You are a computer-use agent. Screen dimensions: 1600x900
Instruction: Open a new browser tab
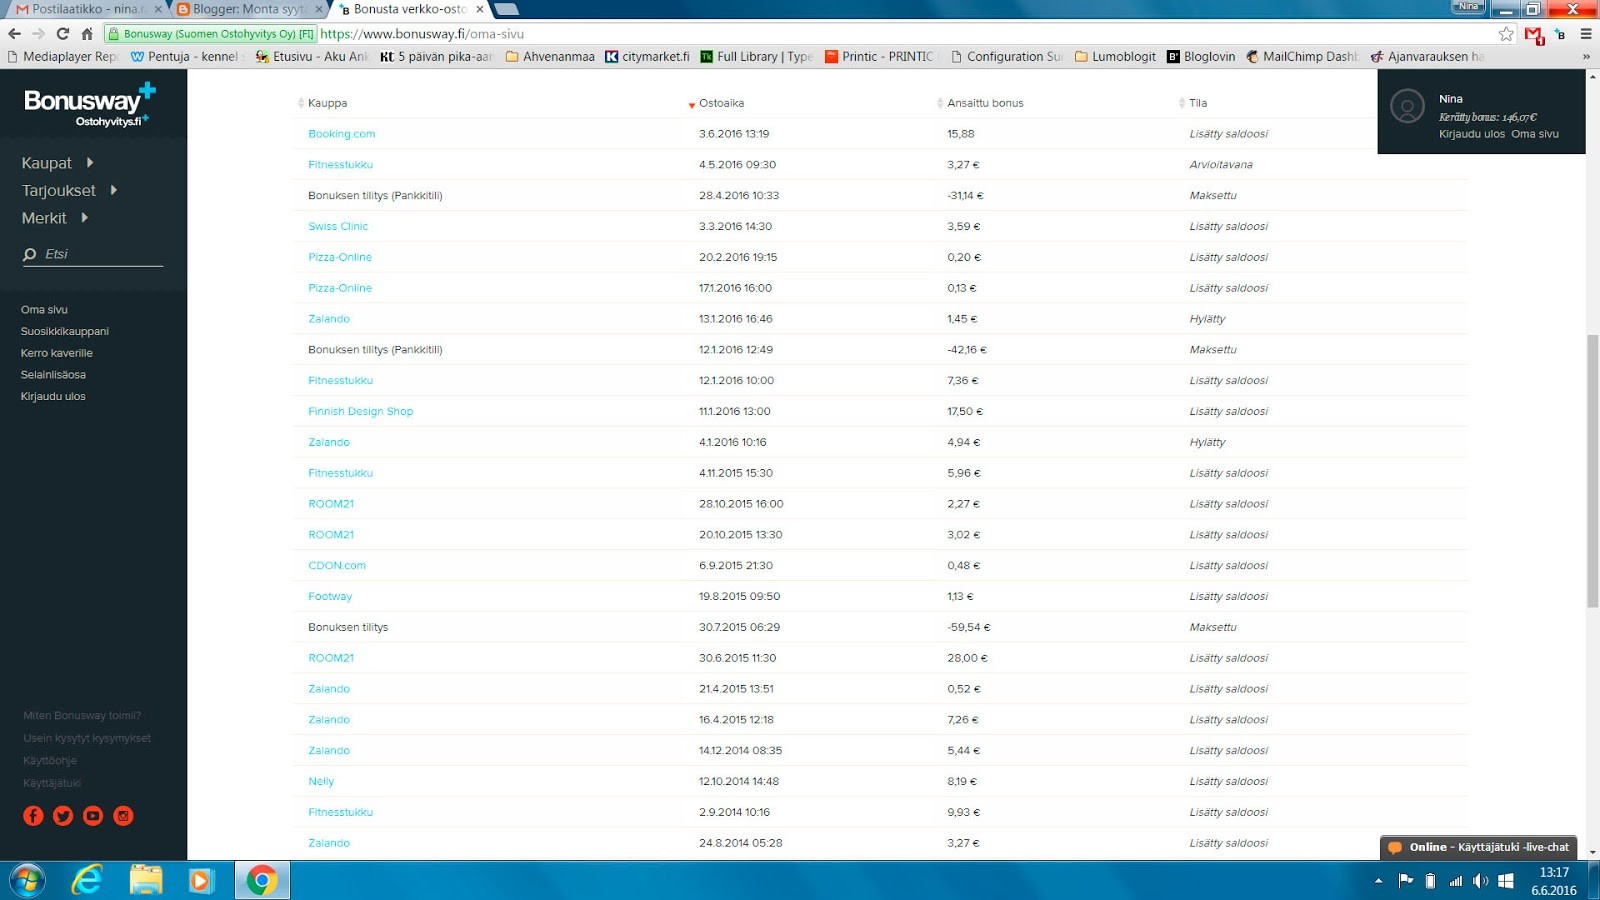pyautogui.click(x=506, y=9)
